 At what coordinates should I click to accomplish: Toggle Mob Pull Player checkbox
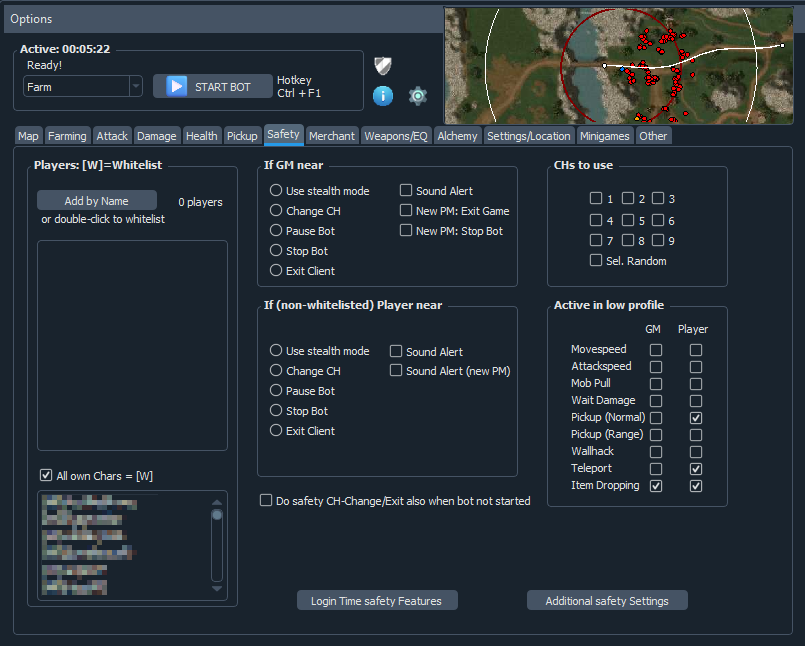coord(696,384)
